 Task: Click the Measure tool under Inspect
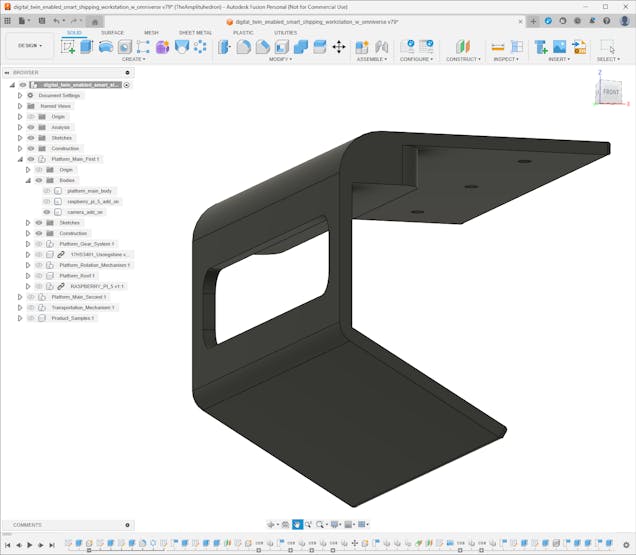tap(497, 47)
